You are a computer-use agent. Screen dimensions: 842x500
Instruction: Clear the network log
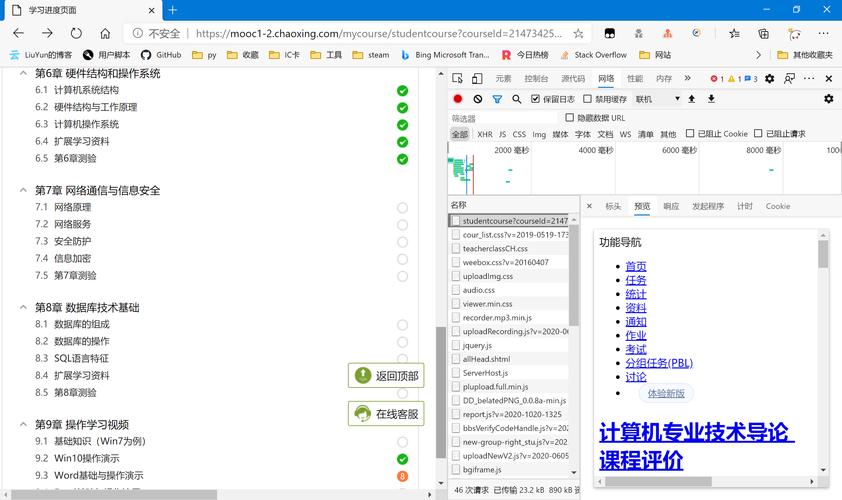pos(478,99)
